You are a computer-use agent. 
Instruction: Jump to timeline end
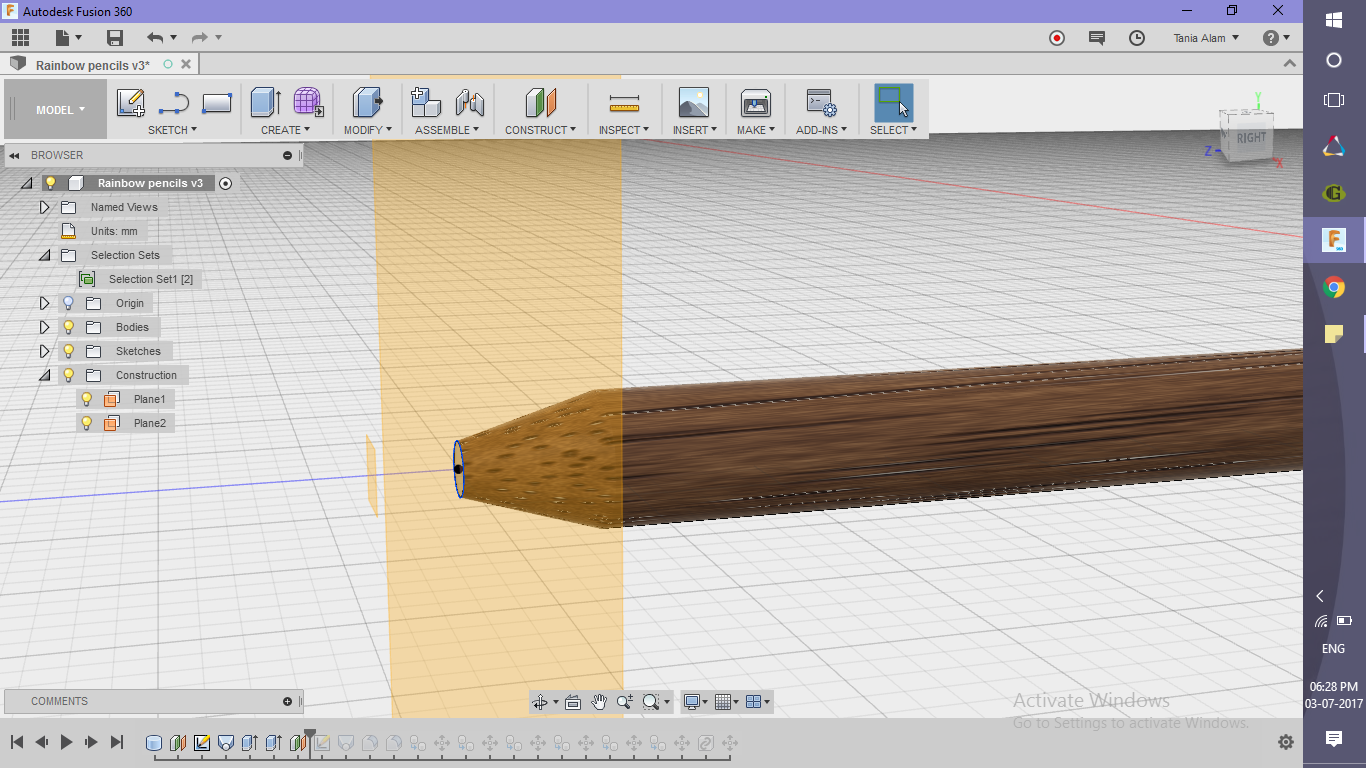[116, 742]
